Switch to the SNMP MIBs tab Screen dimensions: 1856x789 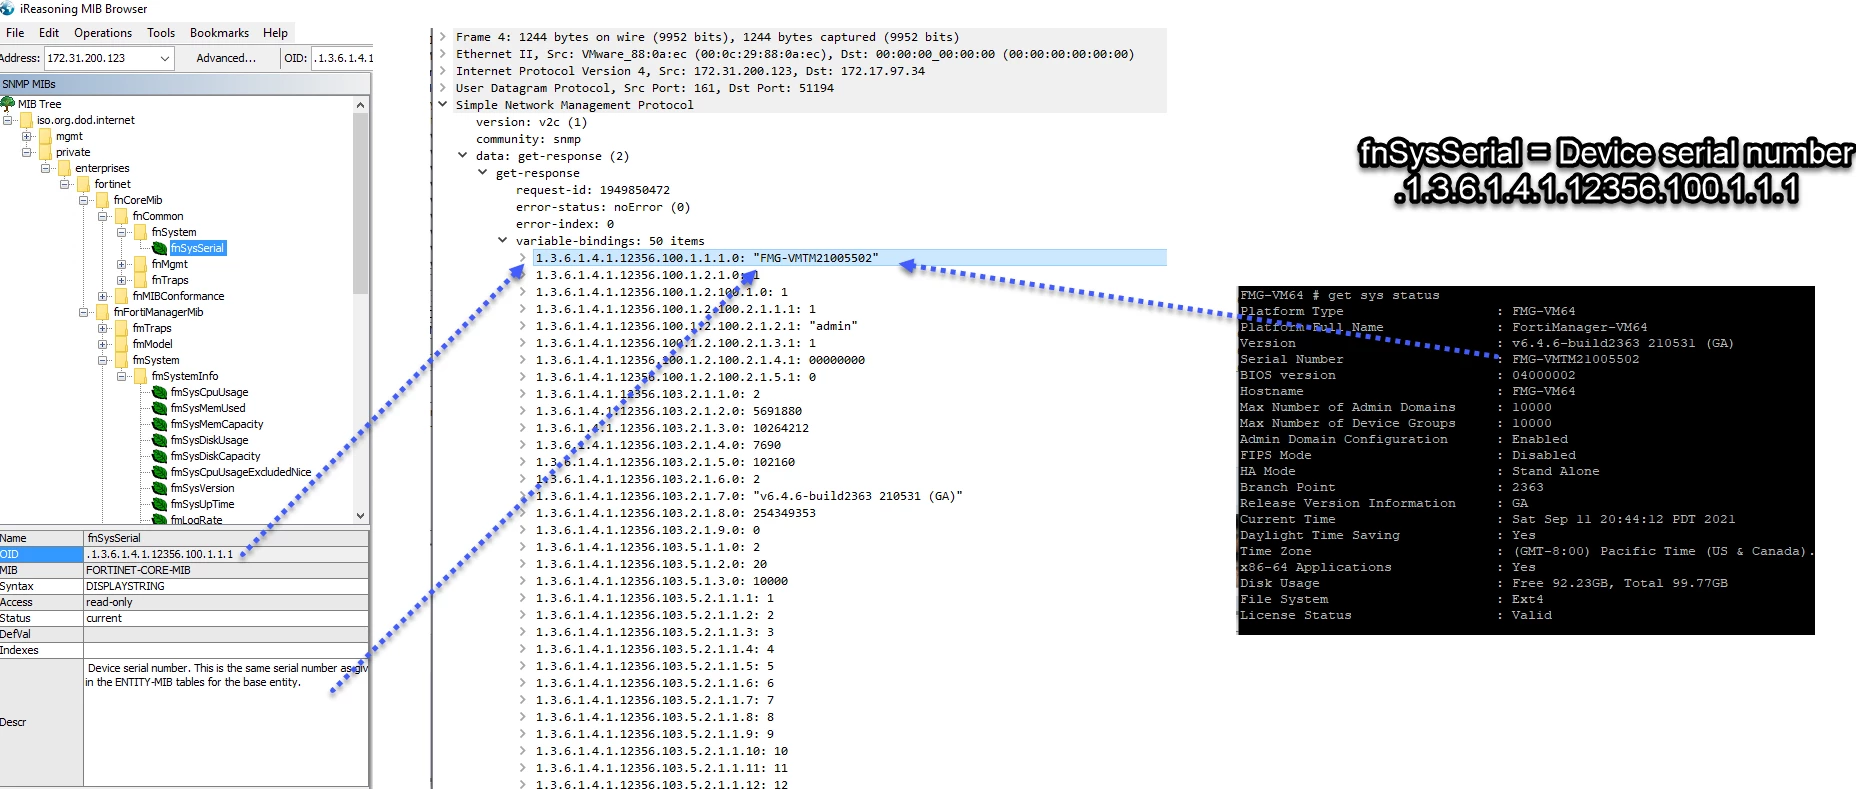(29, 84)
